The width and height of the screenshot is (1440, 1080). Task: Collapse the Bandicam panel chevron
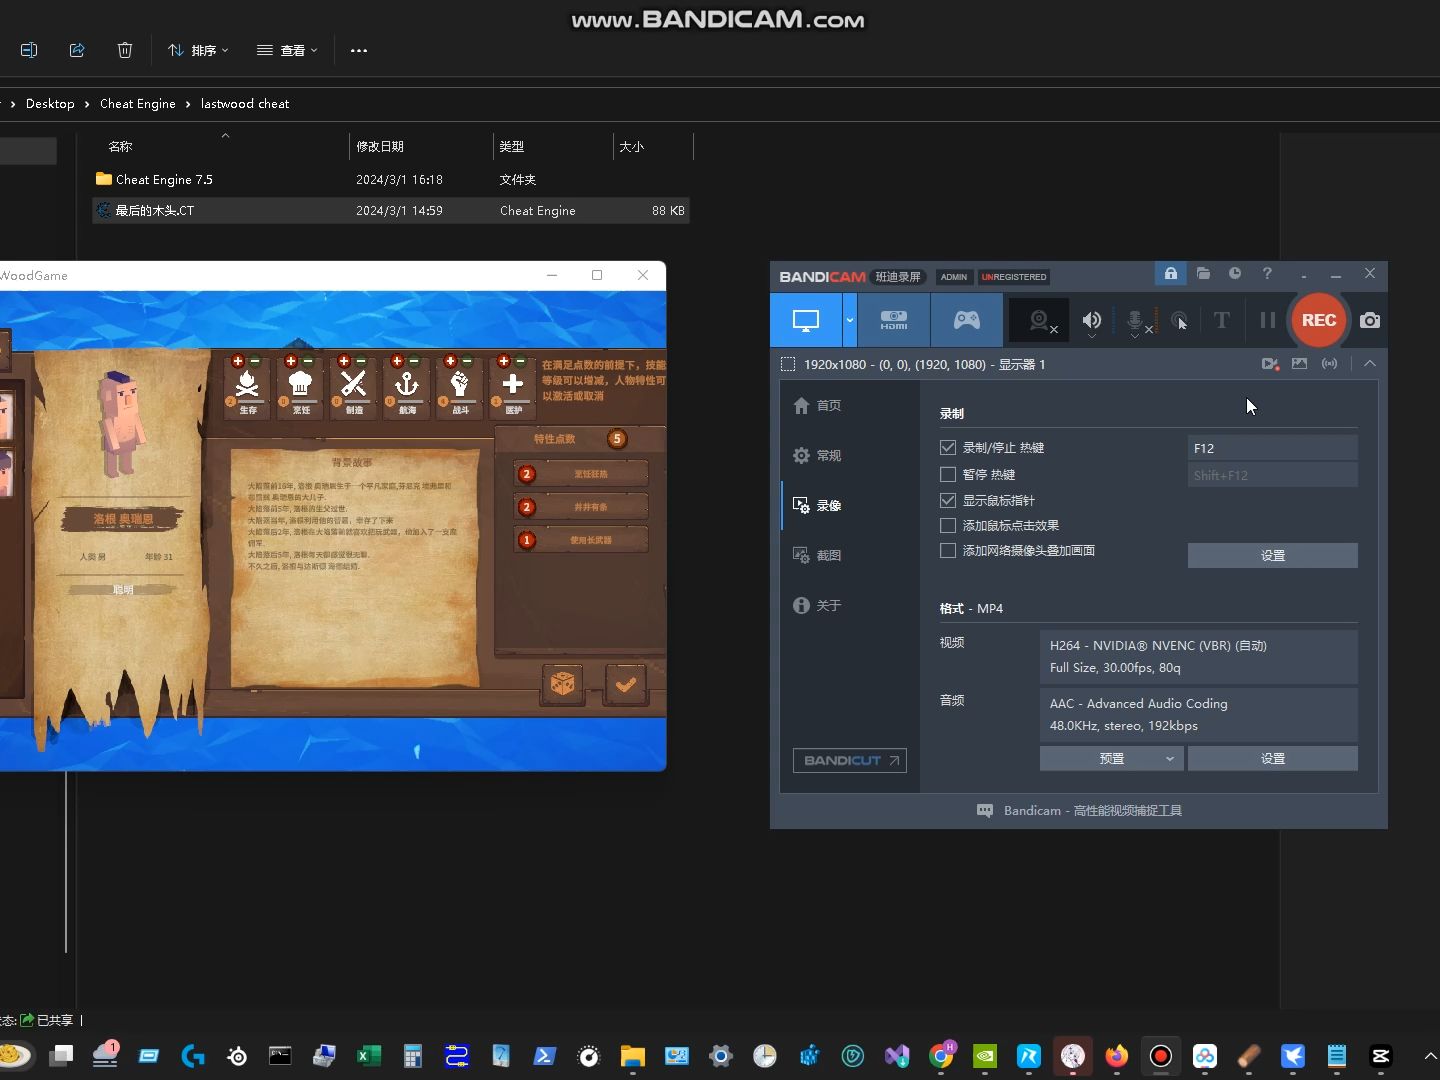pos(1370,364)
